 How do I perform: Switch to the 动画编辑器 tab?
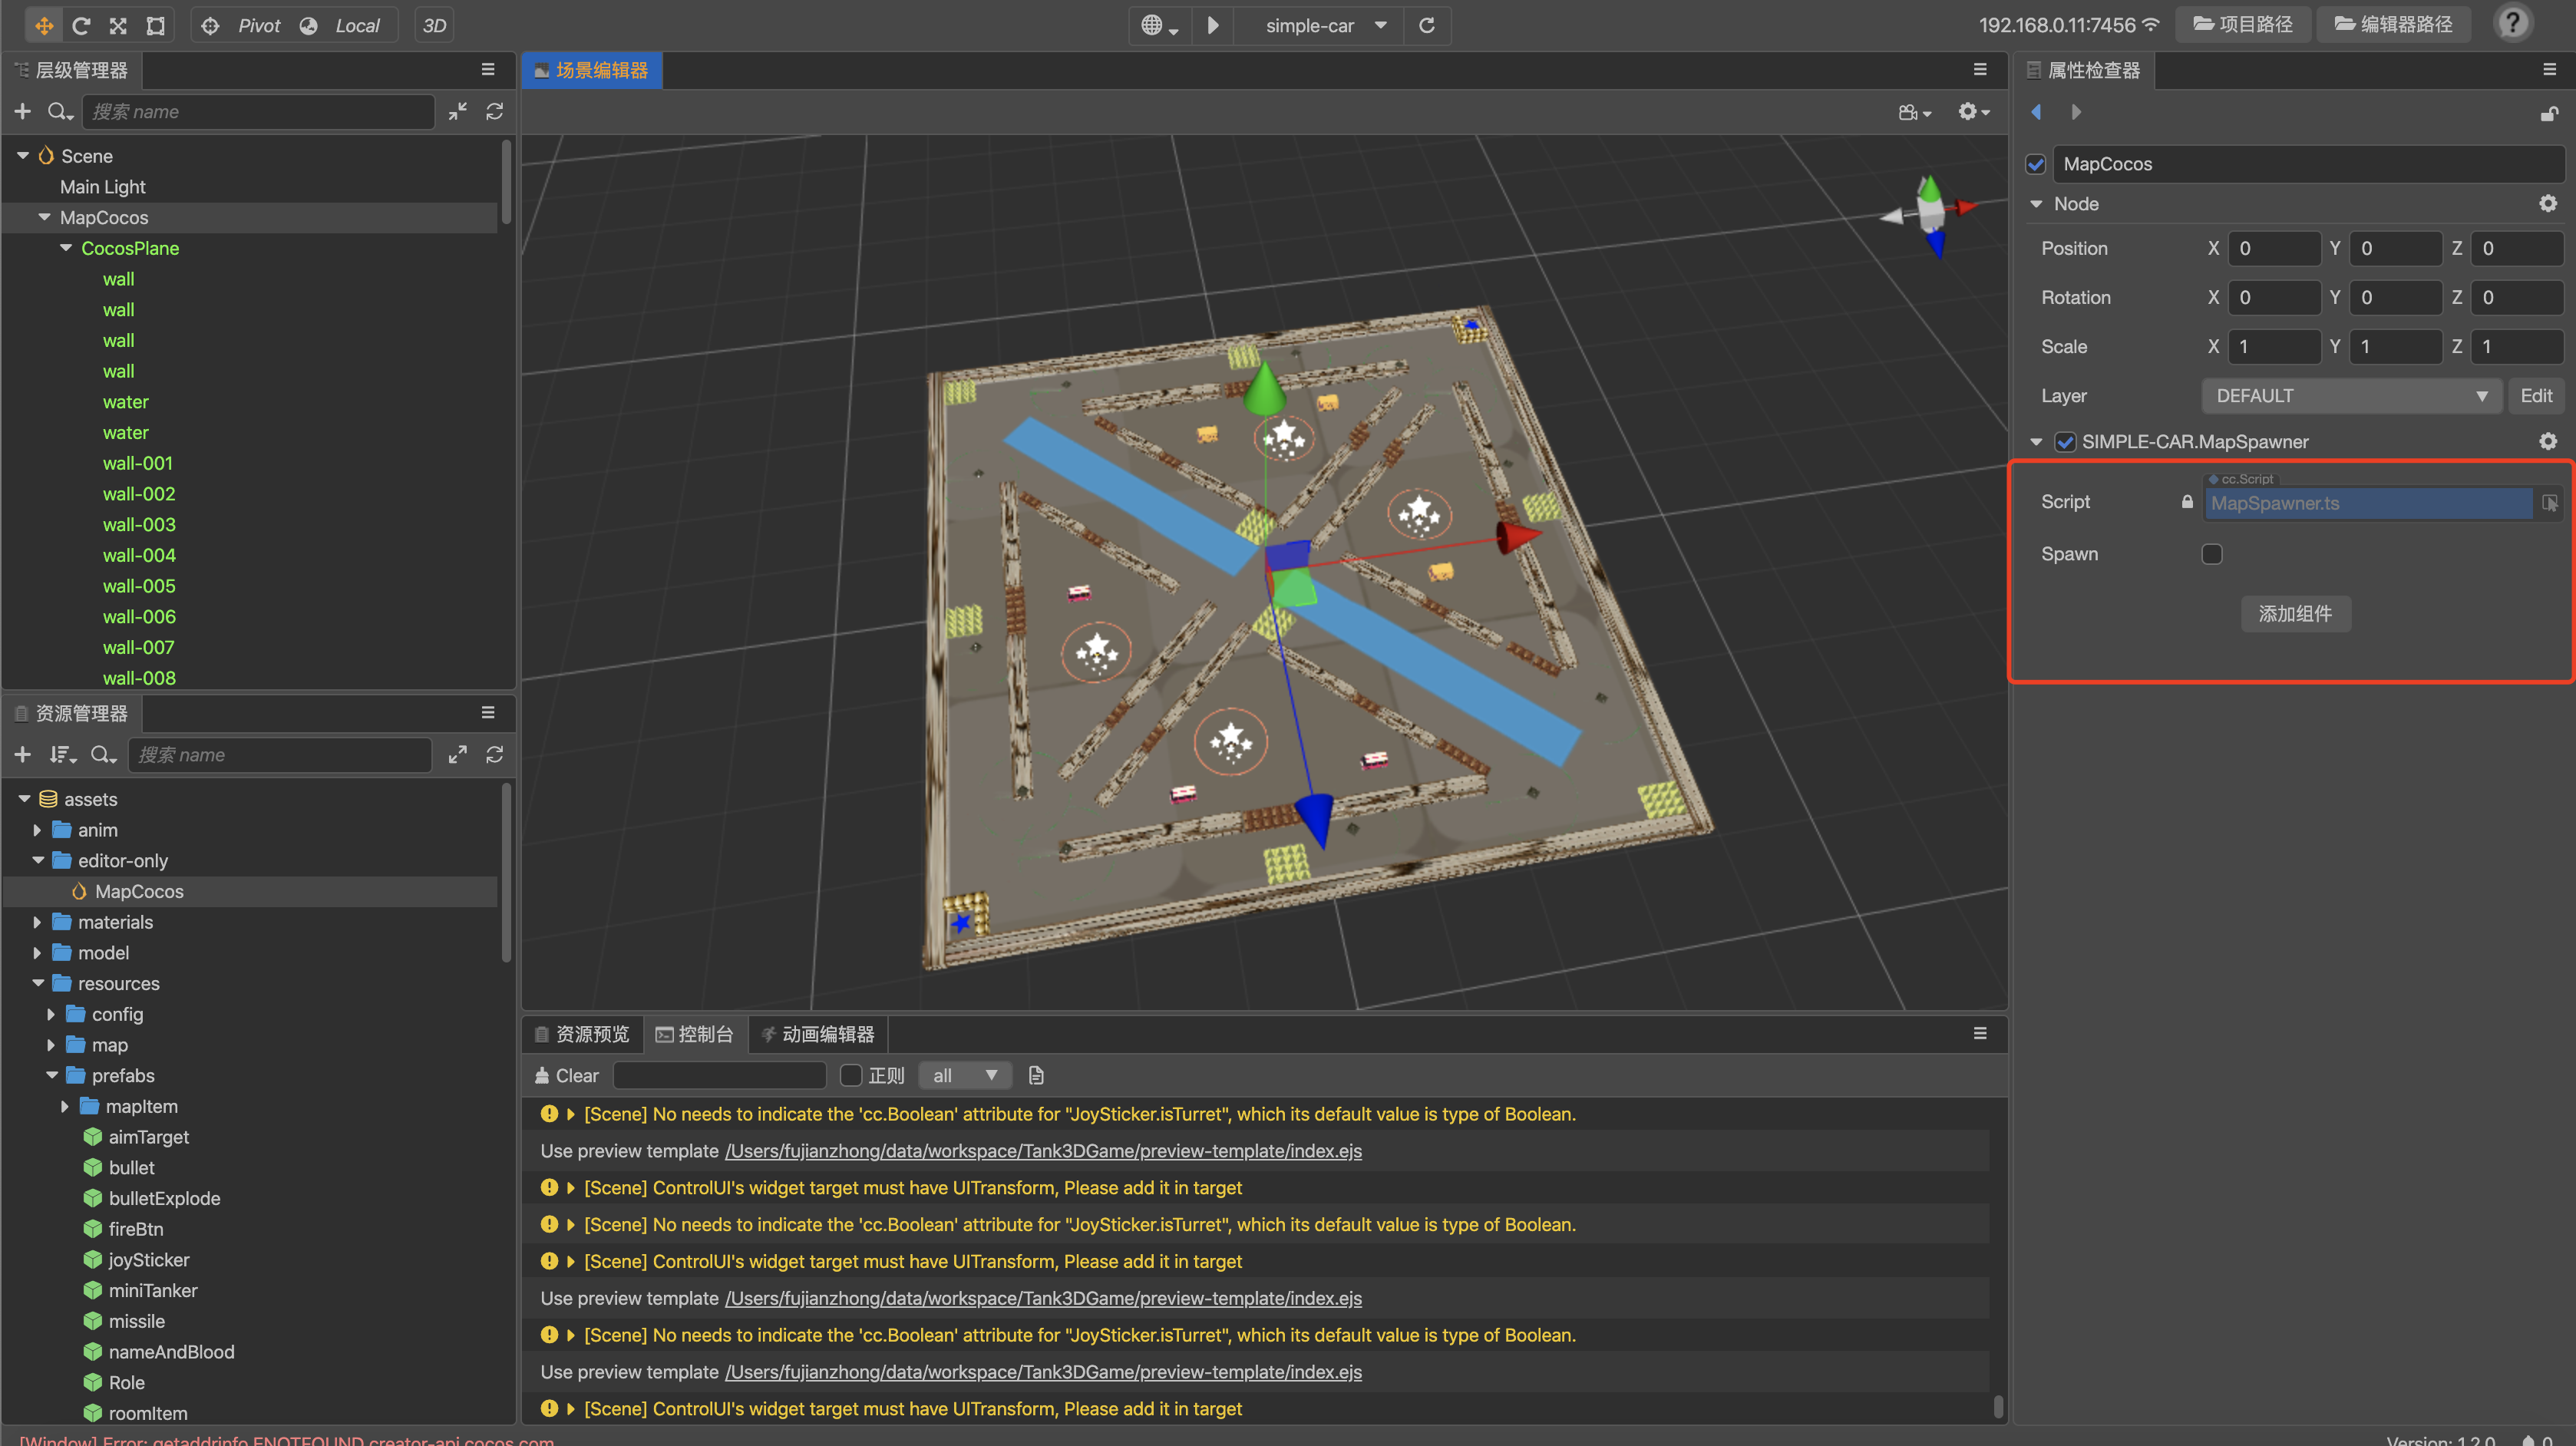(x=817, y=1034)
